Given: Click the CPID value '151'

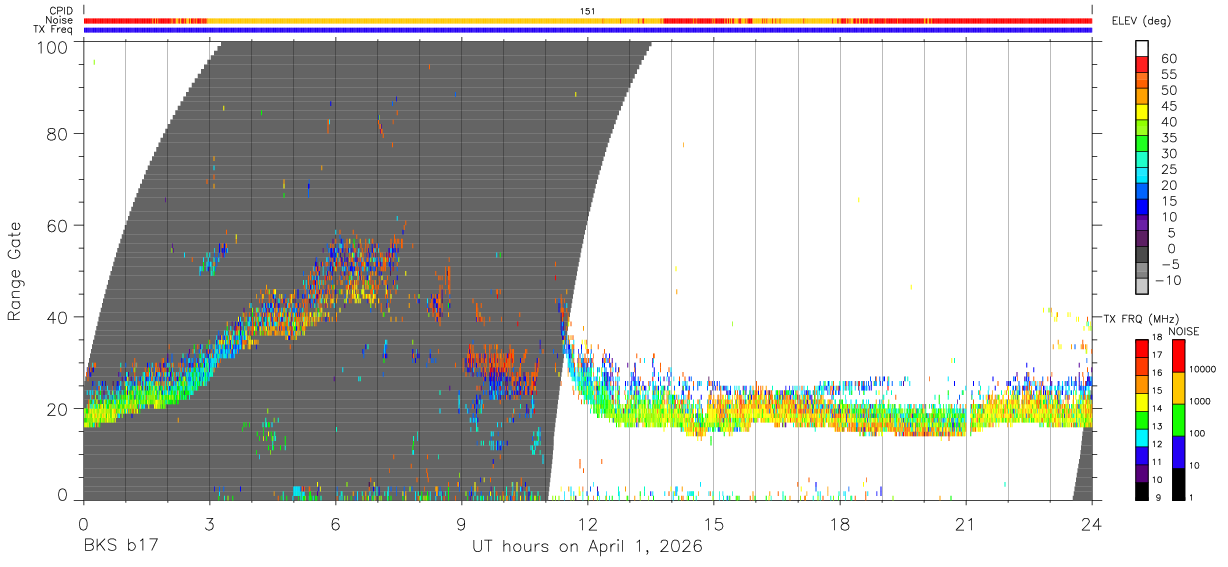Looking at the screenshot, I should 588,11.
